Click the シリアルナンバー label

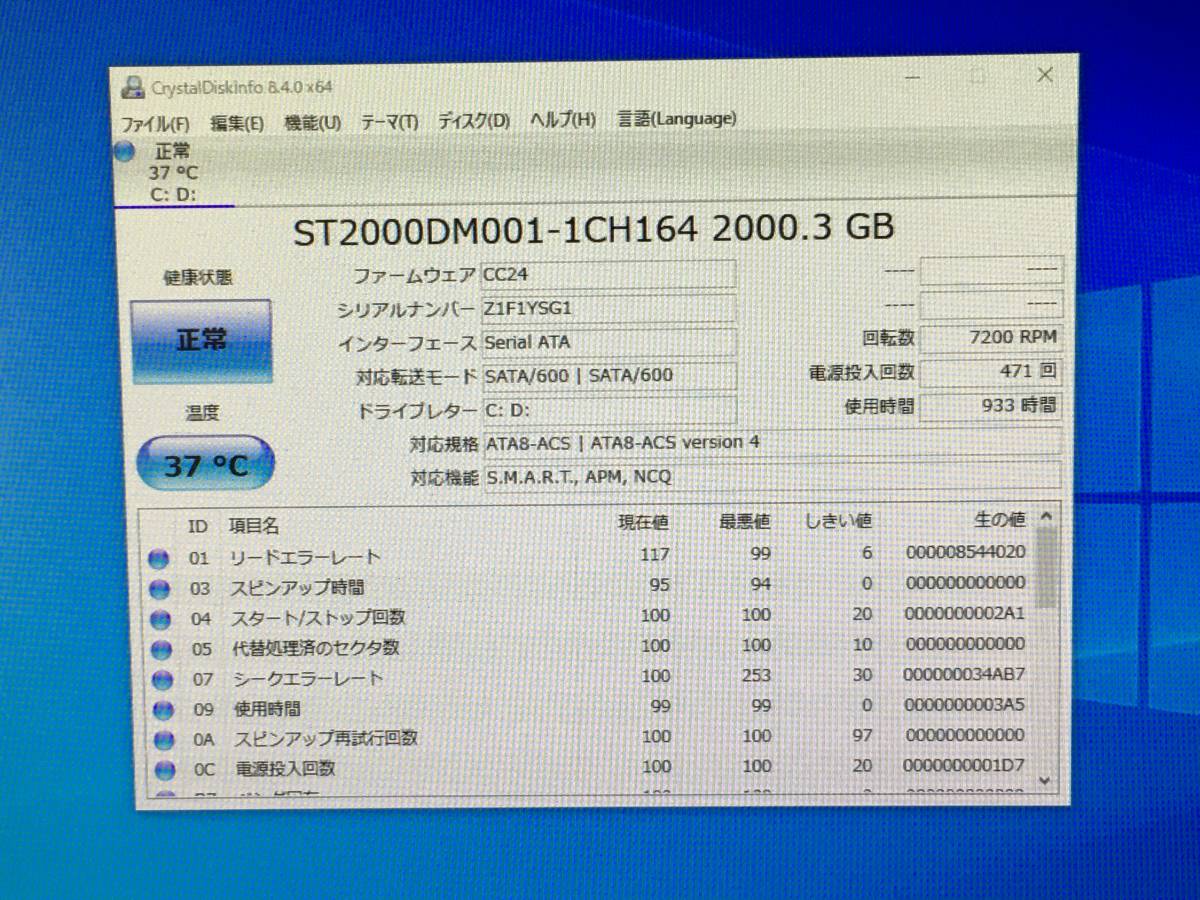pyautogui.click(x=405, y=310)
